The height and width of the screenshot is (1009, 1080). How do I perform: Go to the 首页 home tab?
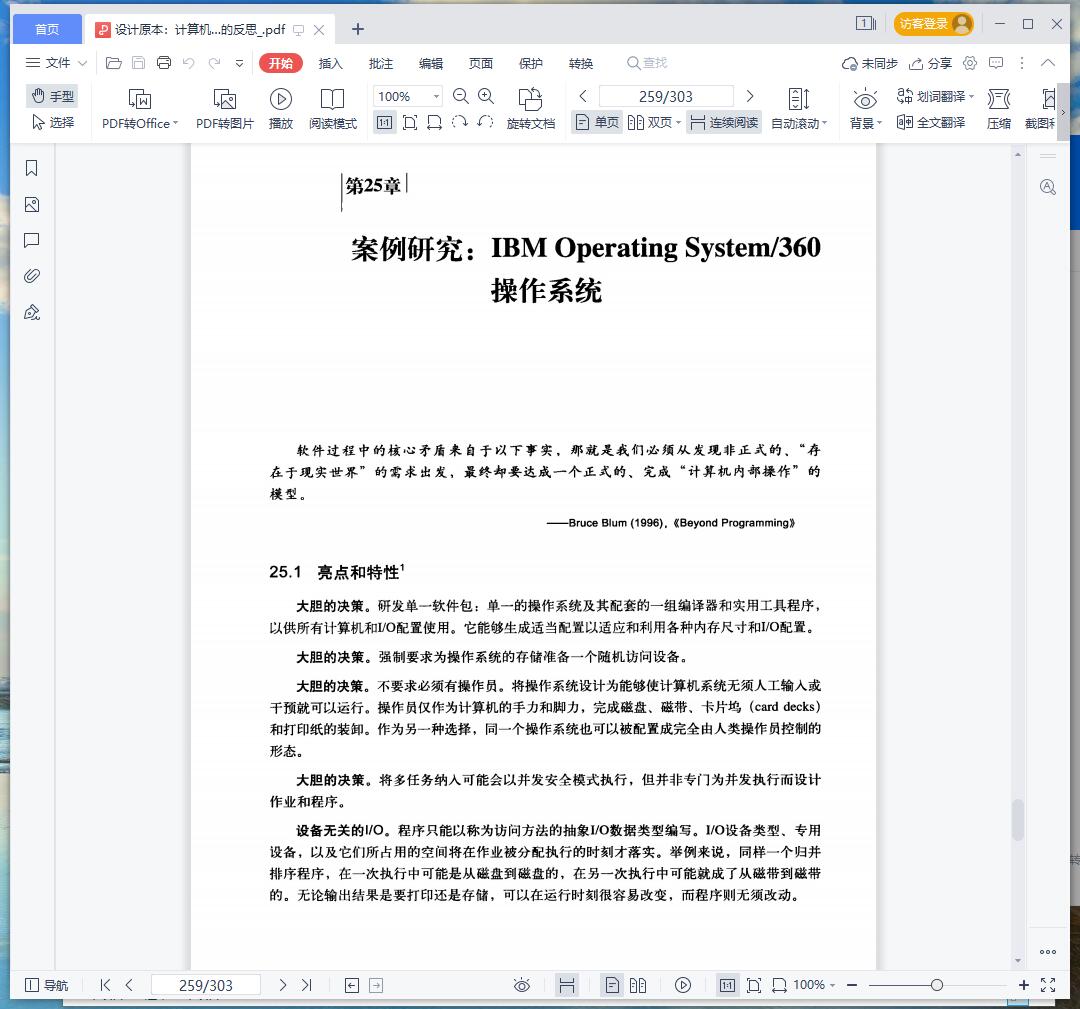pos(47,29)
